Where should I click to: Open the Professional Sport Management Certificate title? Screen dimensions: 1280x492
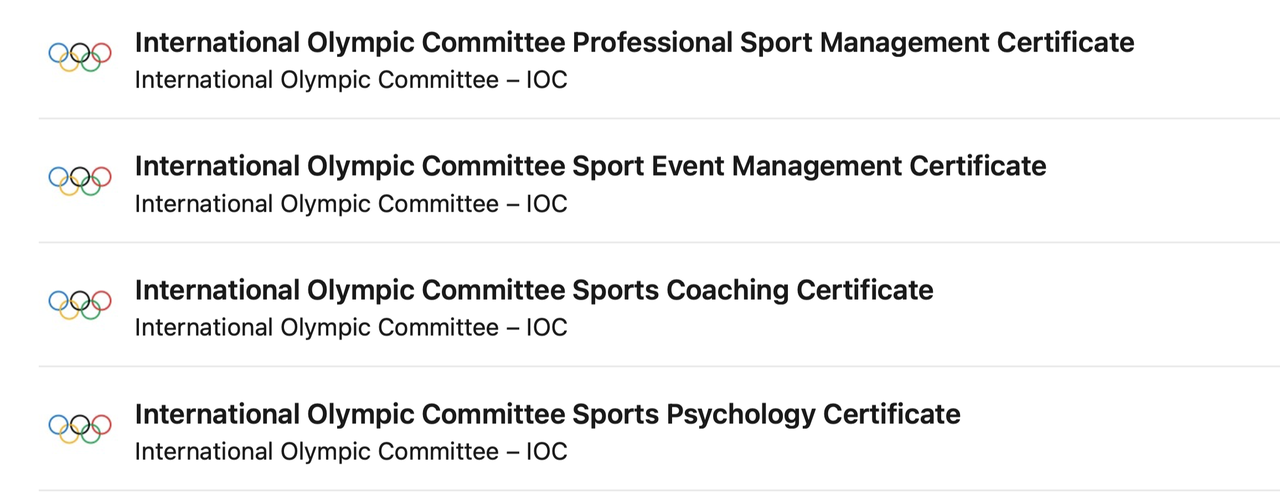click(634, 43)
